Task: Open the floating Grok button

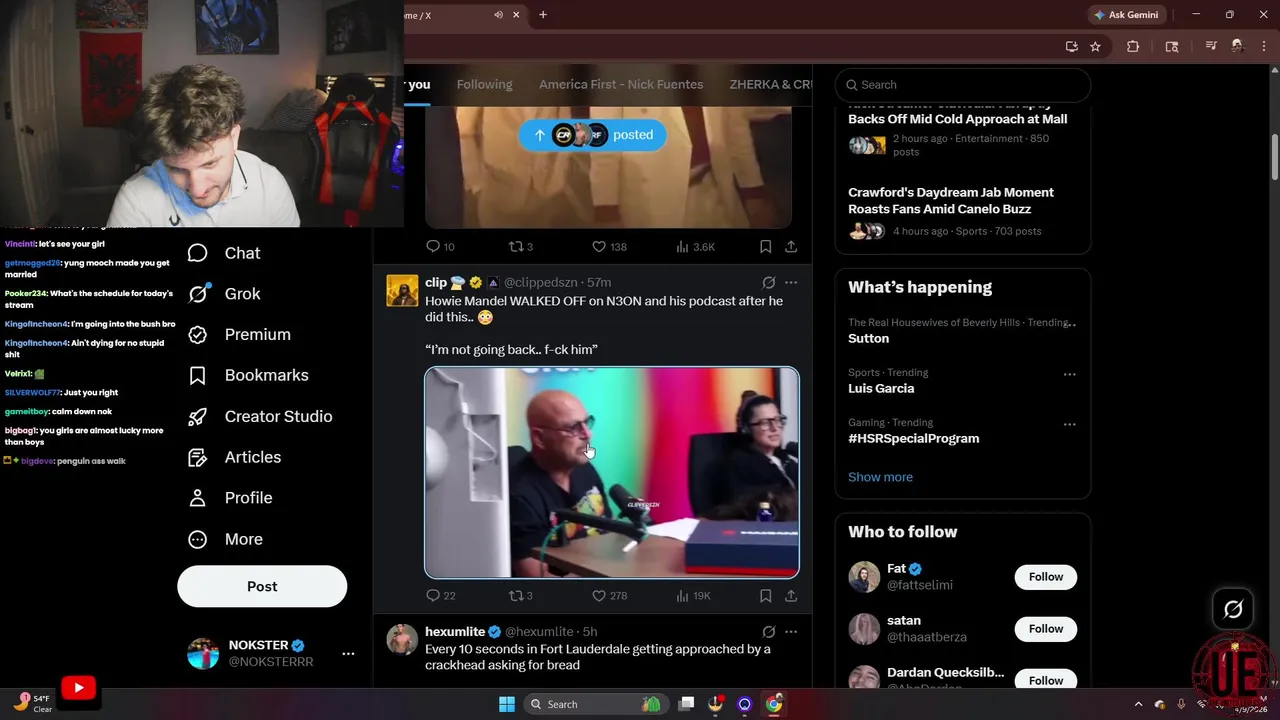Action: pos(1233,609)
